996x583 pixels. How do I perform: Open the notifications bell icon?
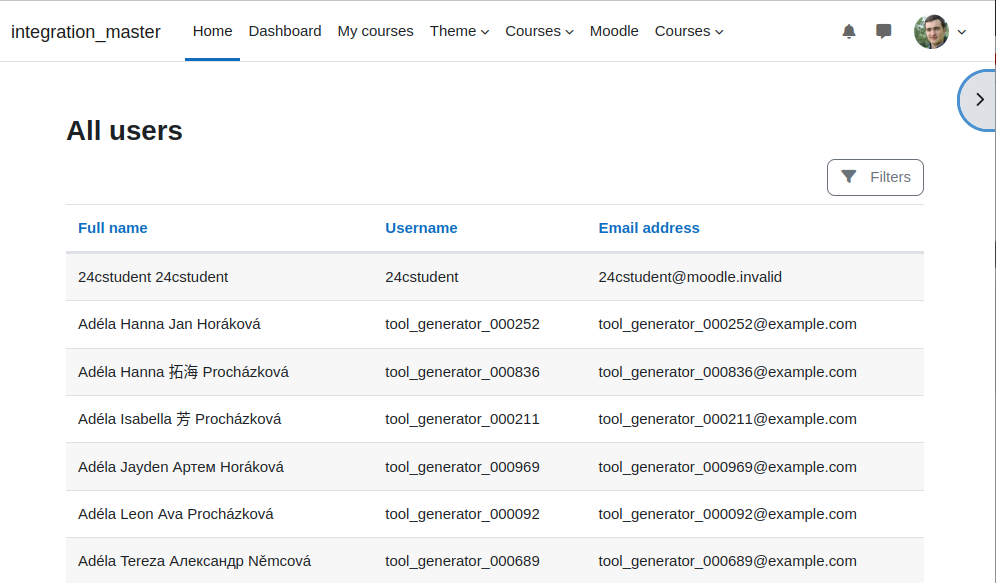(x=849, y=31)
